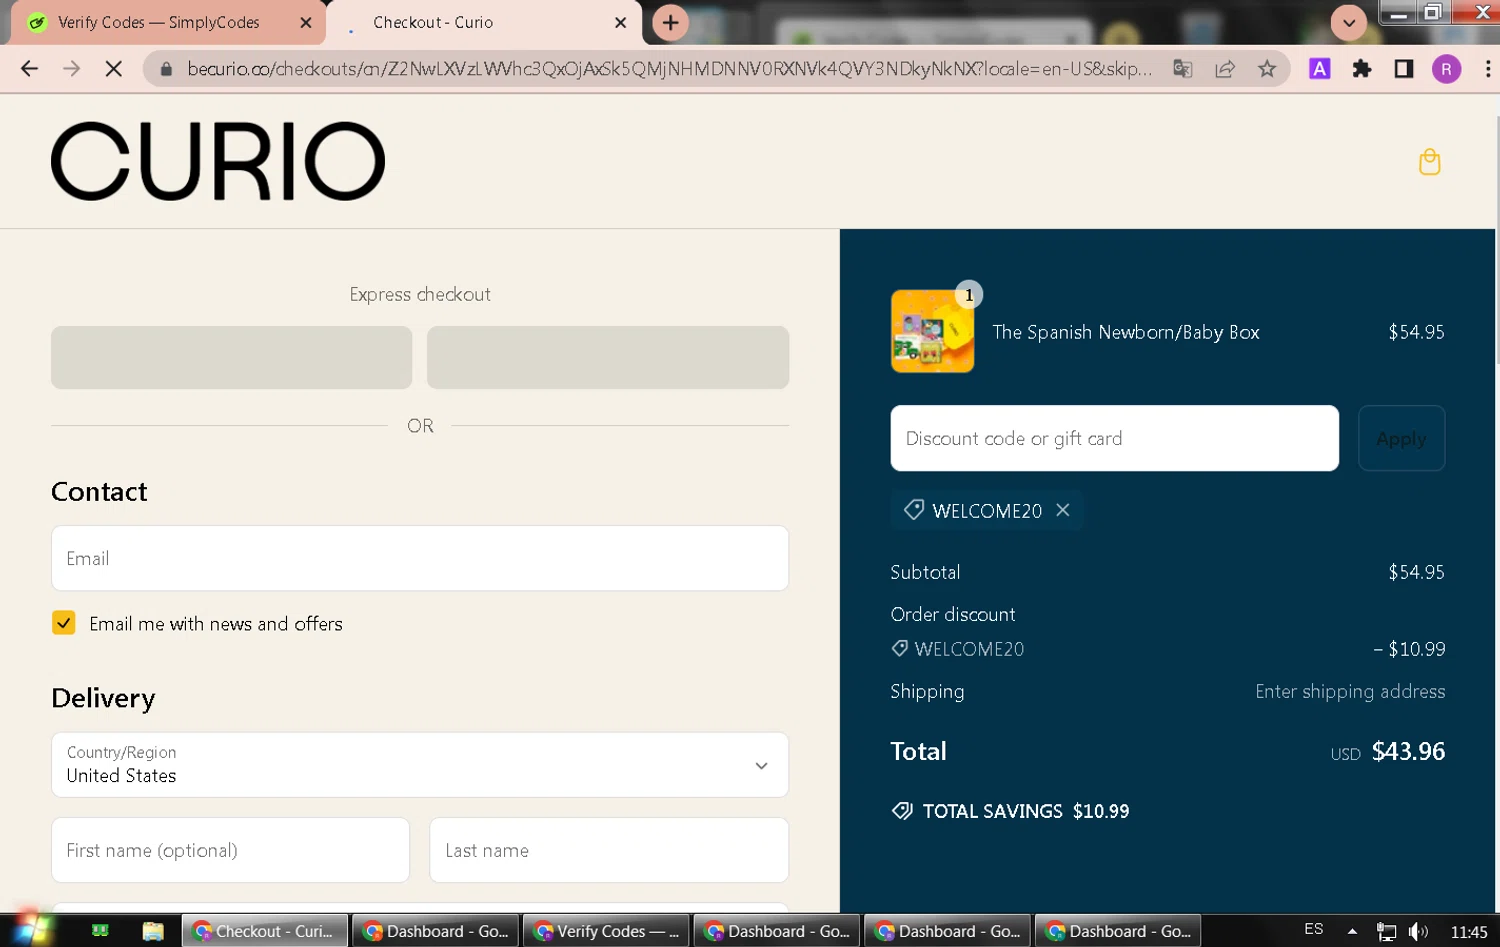Open the 11:45 system clock
The width and height of the screenshot is (1500, 947).
coord(1469,931)
